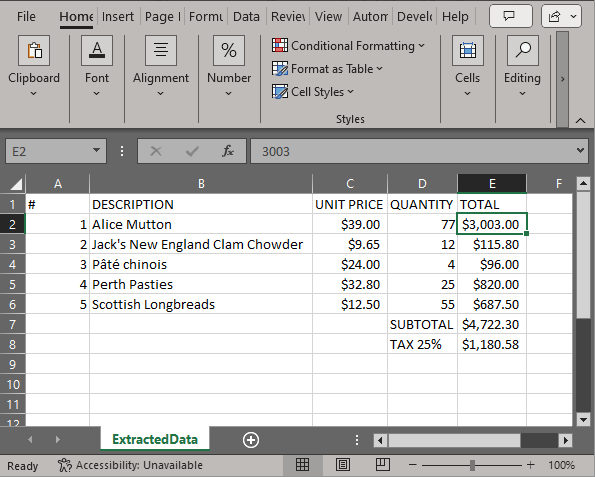Expand the formula bar chevron
This screenshot has height=477, width=595.
click(x=580, y=151)
